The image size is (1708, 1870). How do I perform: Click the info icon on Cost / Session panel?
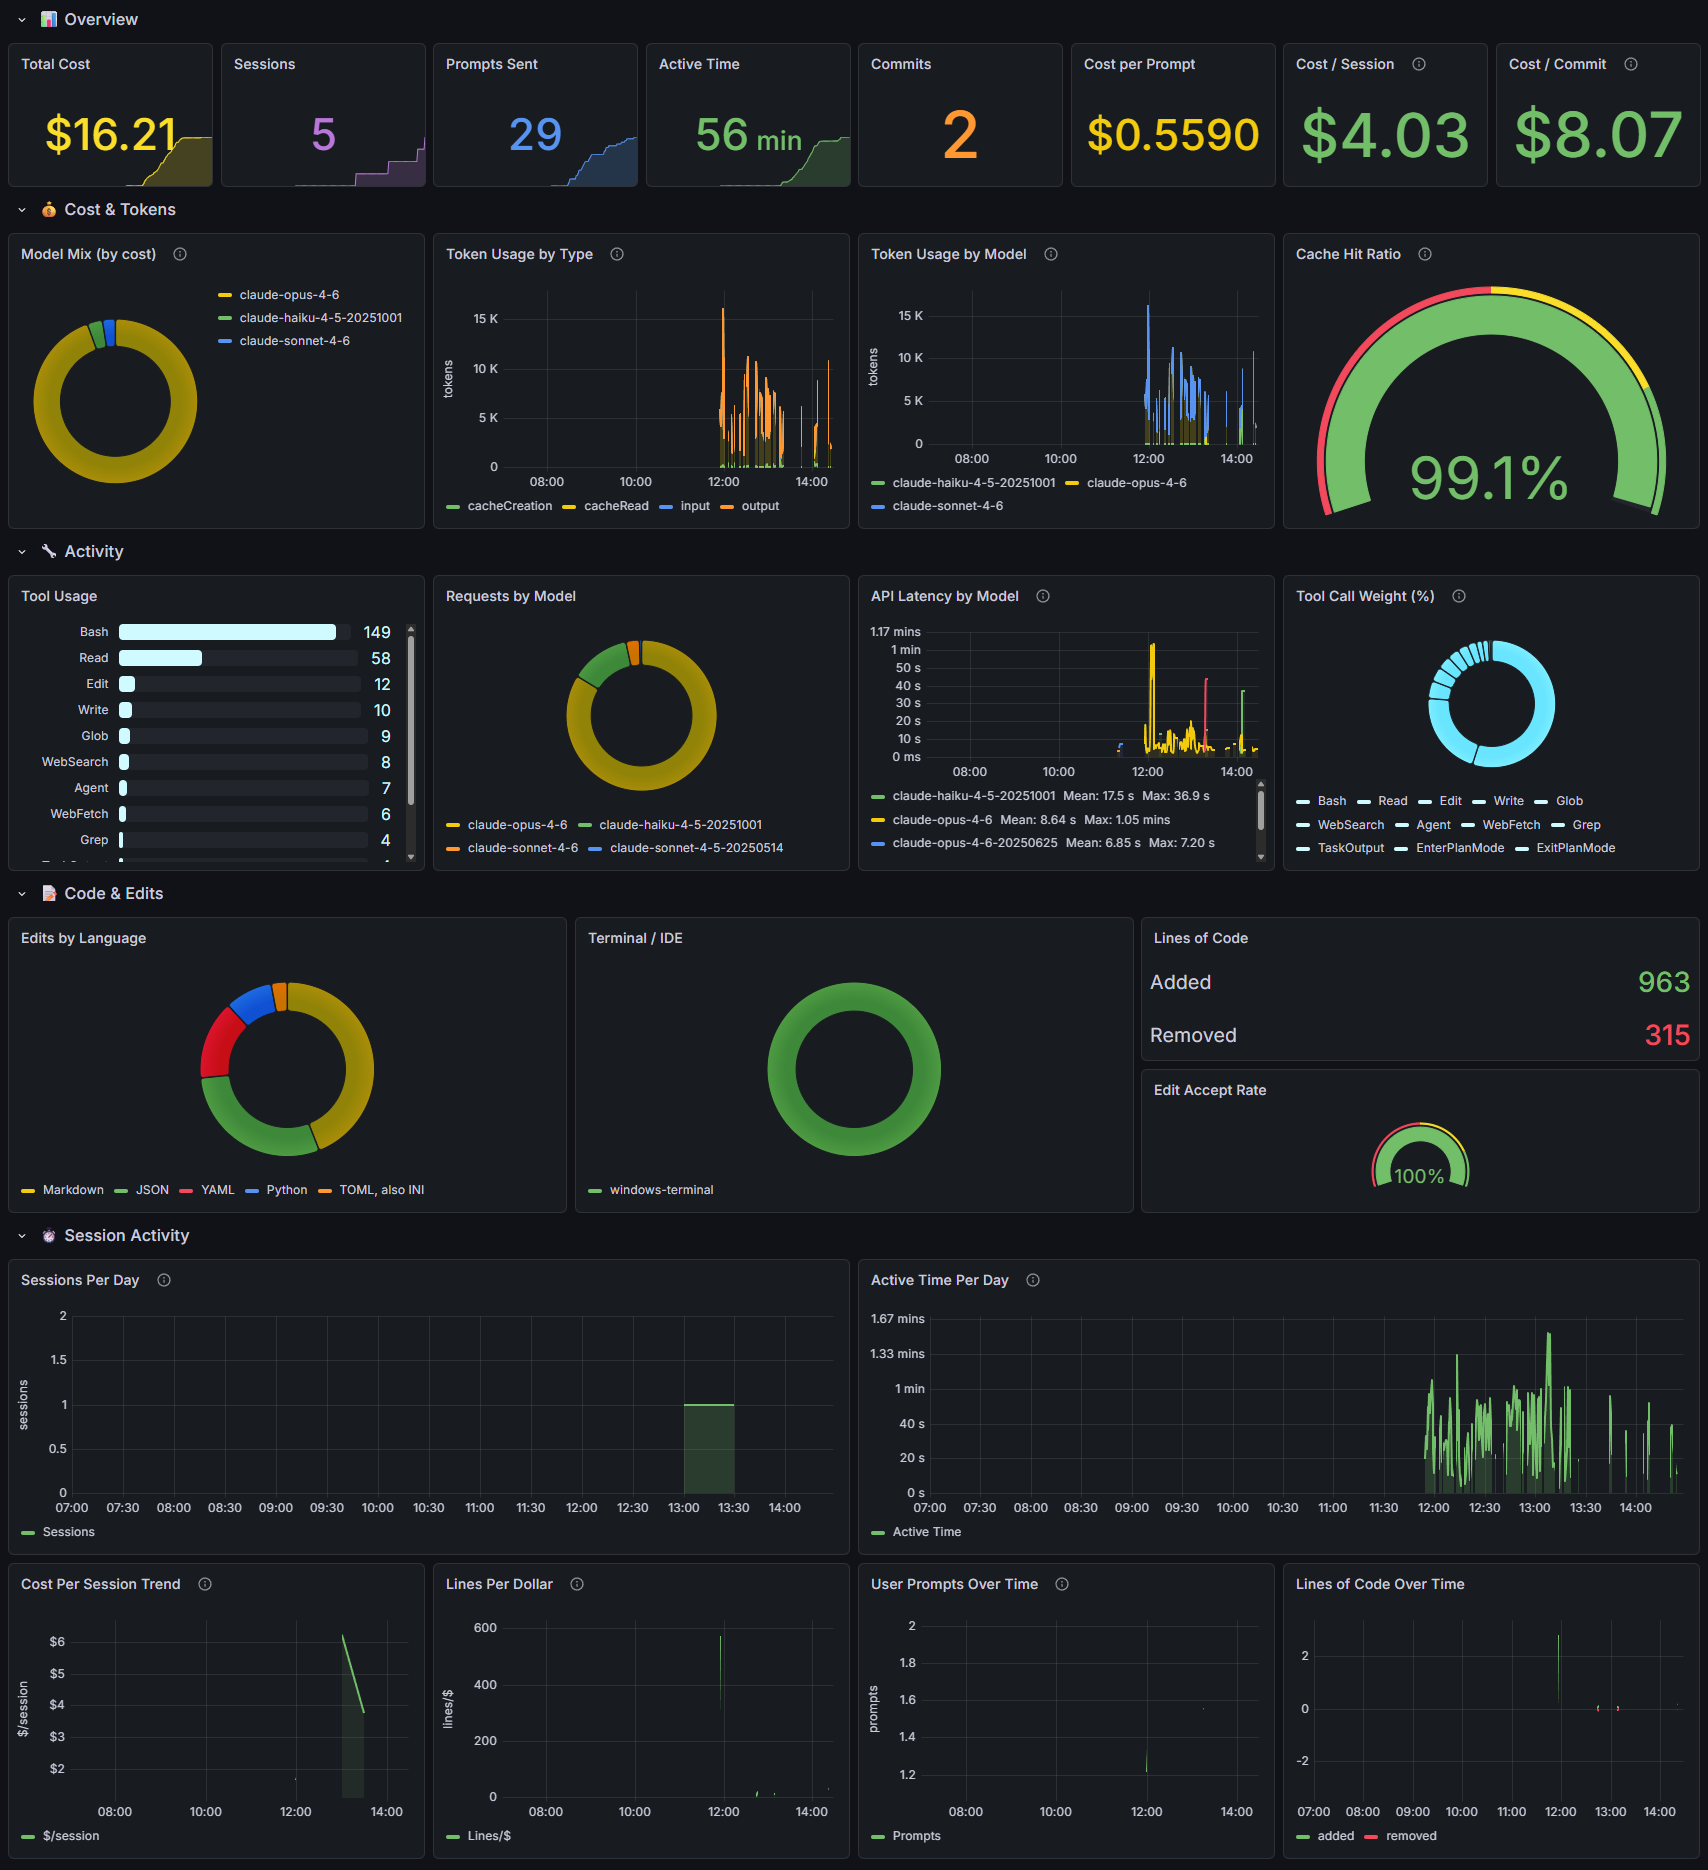coord(1419,63)
